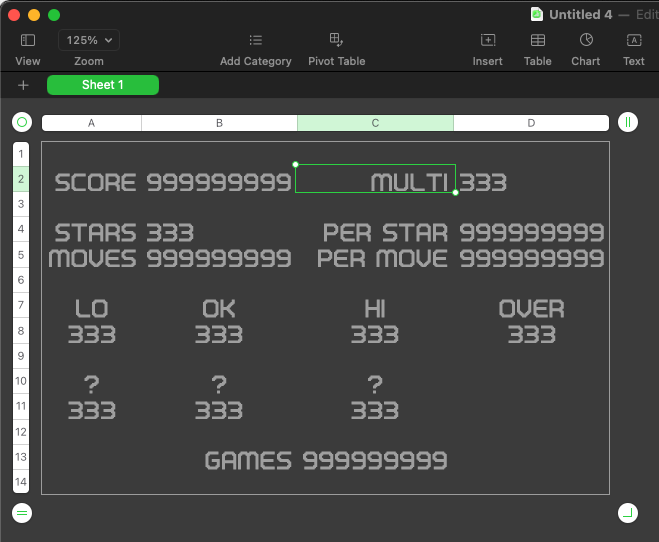
Task: Select the Sheet 1 tab
Action: click(x=103, y=85)
